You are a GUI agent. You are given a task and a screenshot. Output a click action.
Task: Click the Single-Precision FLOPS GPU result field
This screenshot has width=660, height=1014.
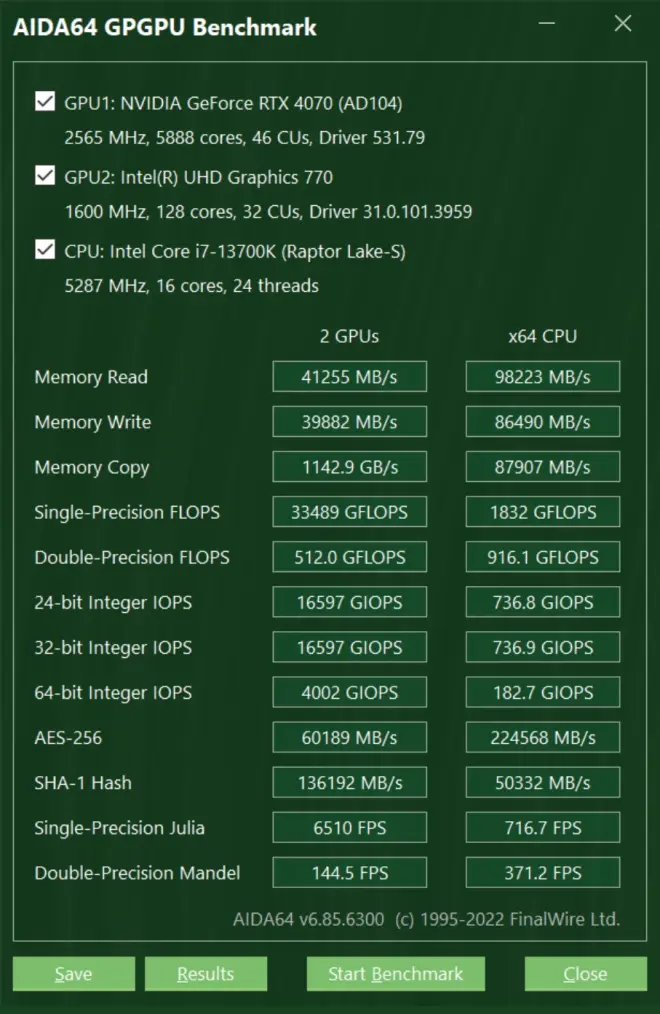pyautogui.click(x=349, y=512)
